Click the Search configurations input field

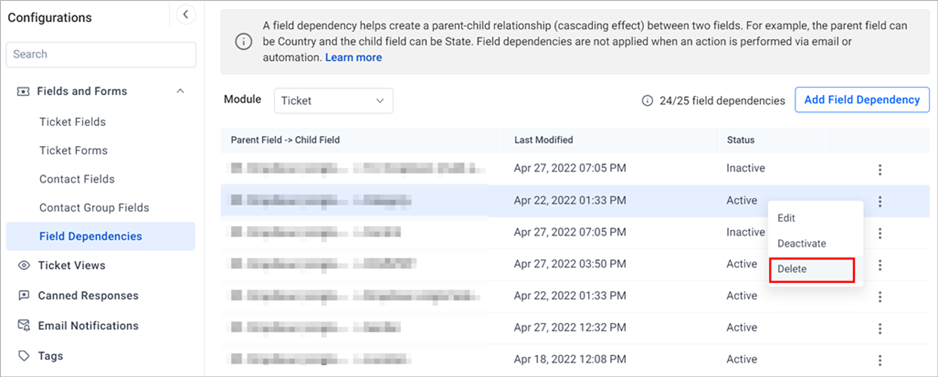101,54
